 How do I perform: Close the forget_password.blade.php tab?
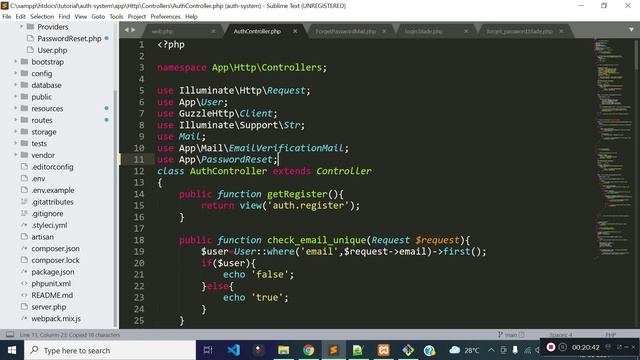click(x=561, y=31)
